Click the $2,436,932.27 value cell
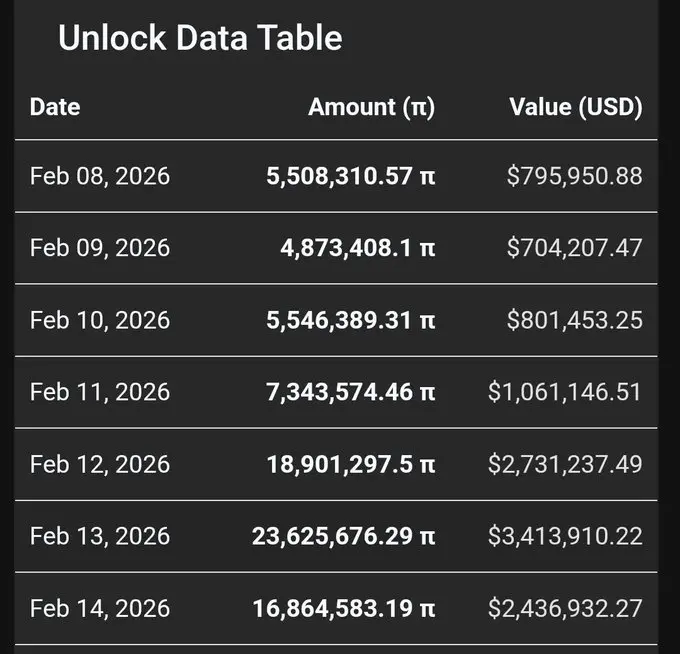Viewport: 680px width, 654px height. [x=565, y=608]
